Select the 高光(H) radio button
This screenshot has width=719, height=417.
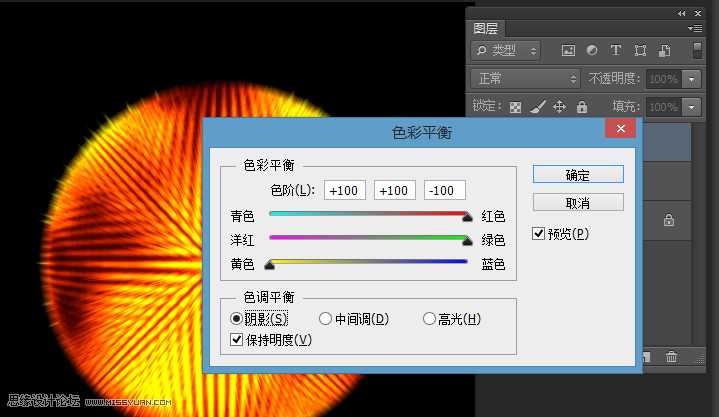[x=429, y=318]
